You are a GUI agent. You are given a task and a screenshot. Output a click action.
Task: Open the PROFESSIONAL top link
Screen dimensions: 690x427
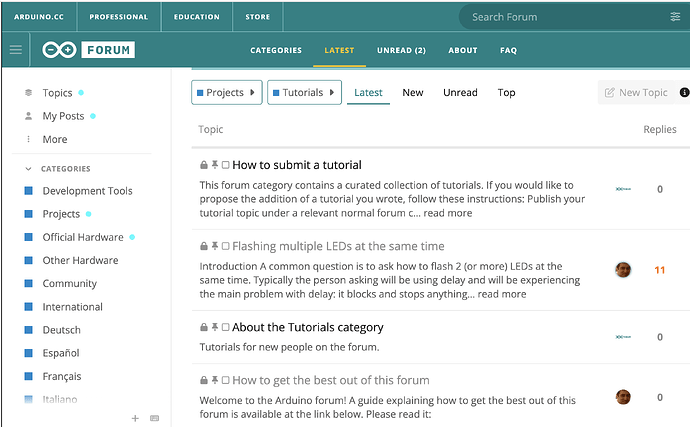tap(119, 17)
